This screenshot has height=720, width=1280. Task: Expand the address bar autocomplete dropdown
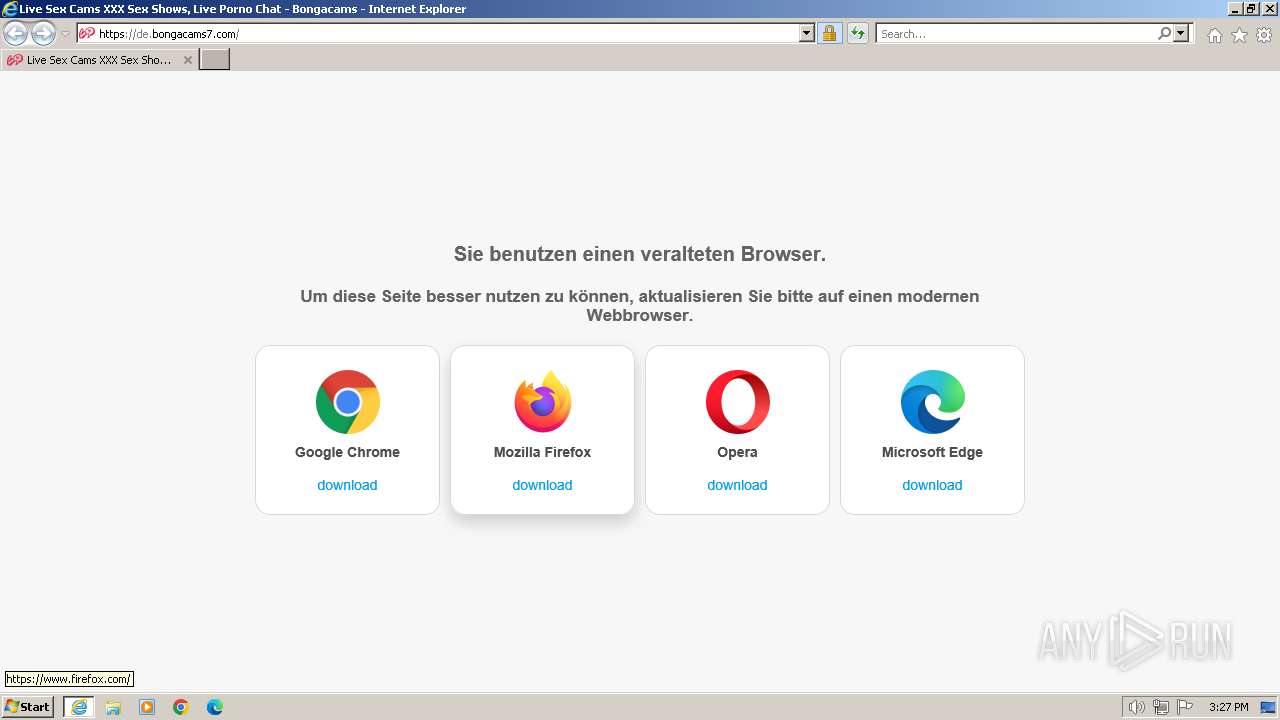[807, 33]
